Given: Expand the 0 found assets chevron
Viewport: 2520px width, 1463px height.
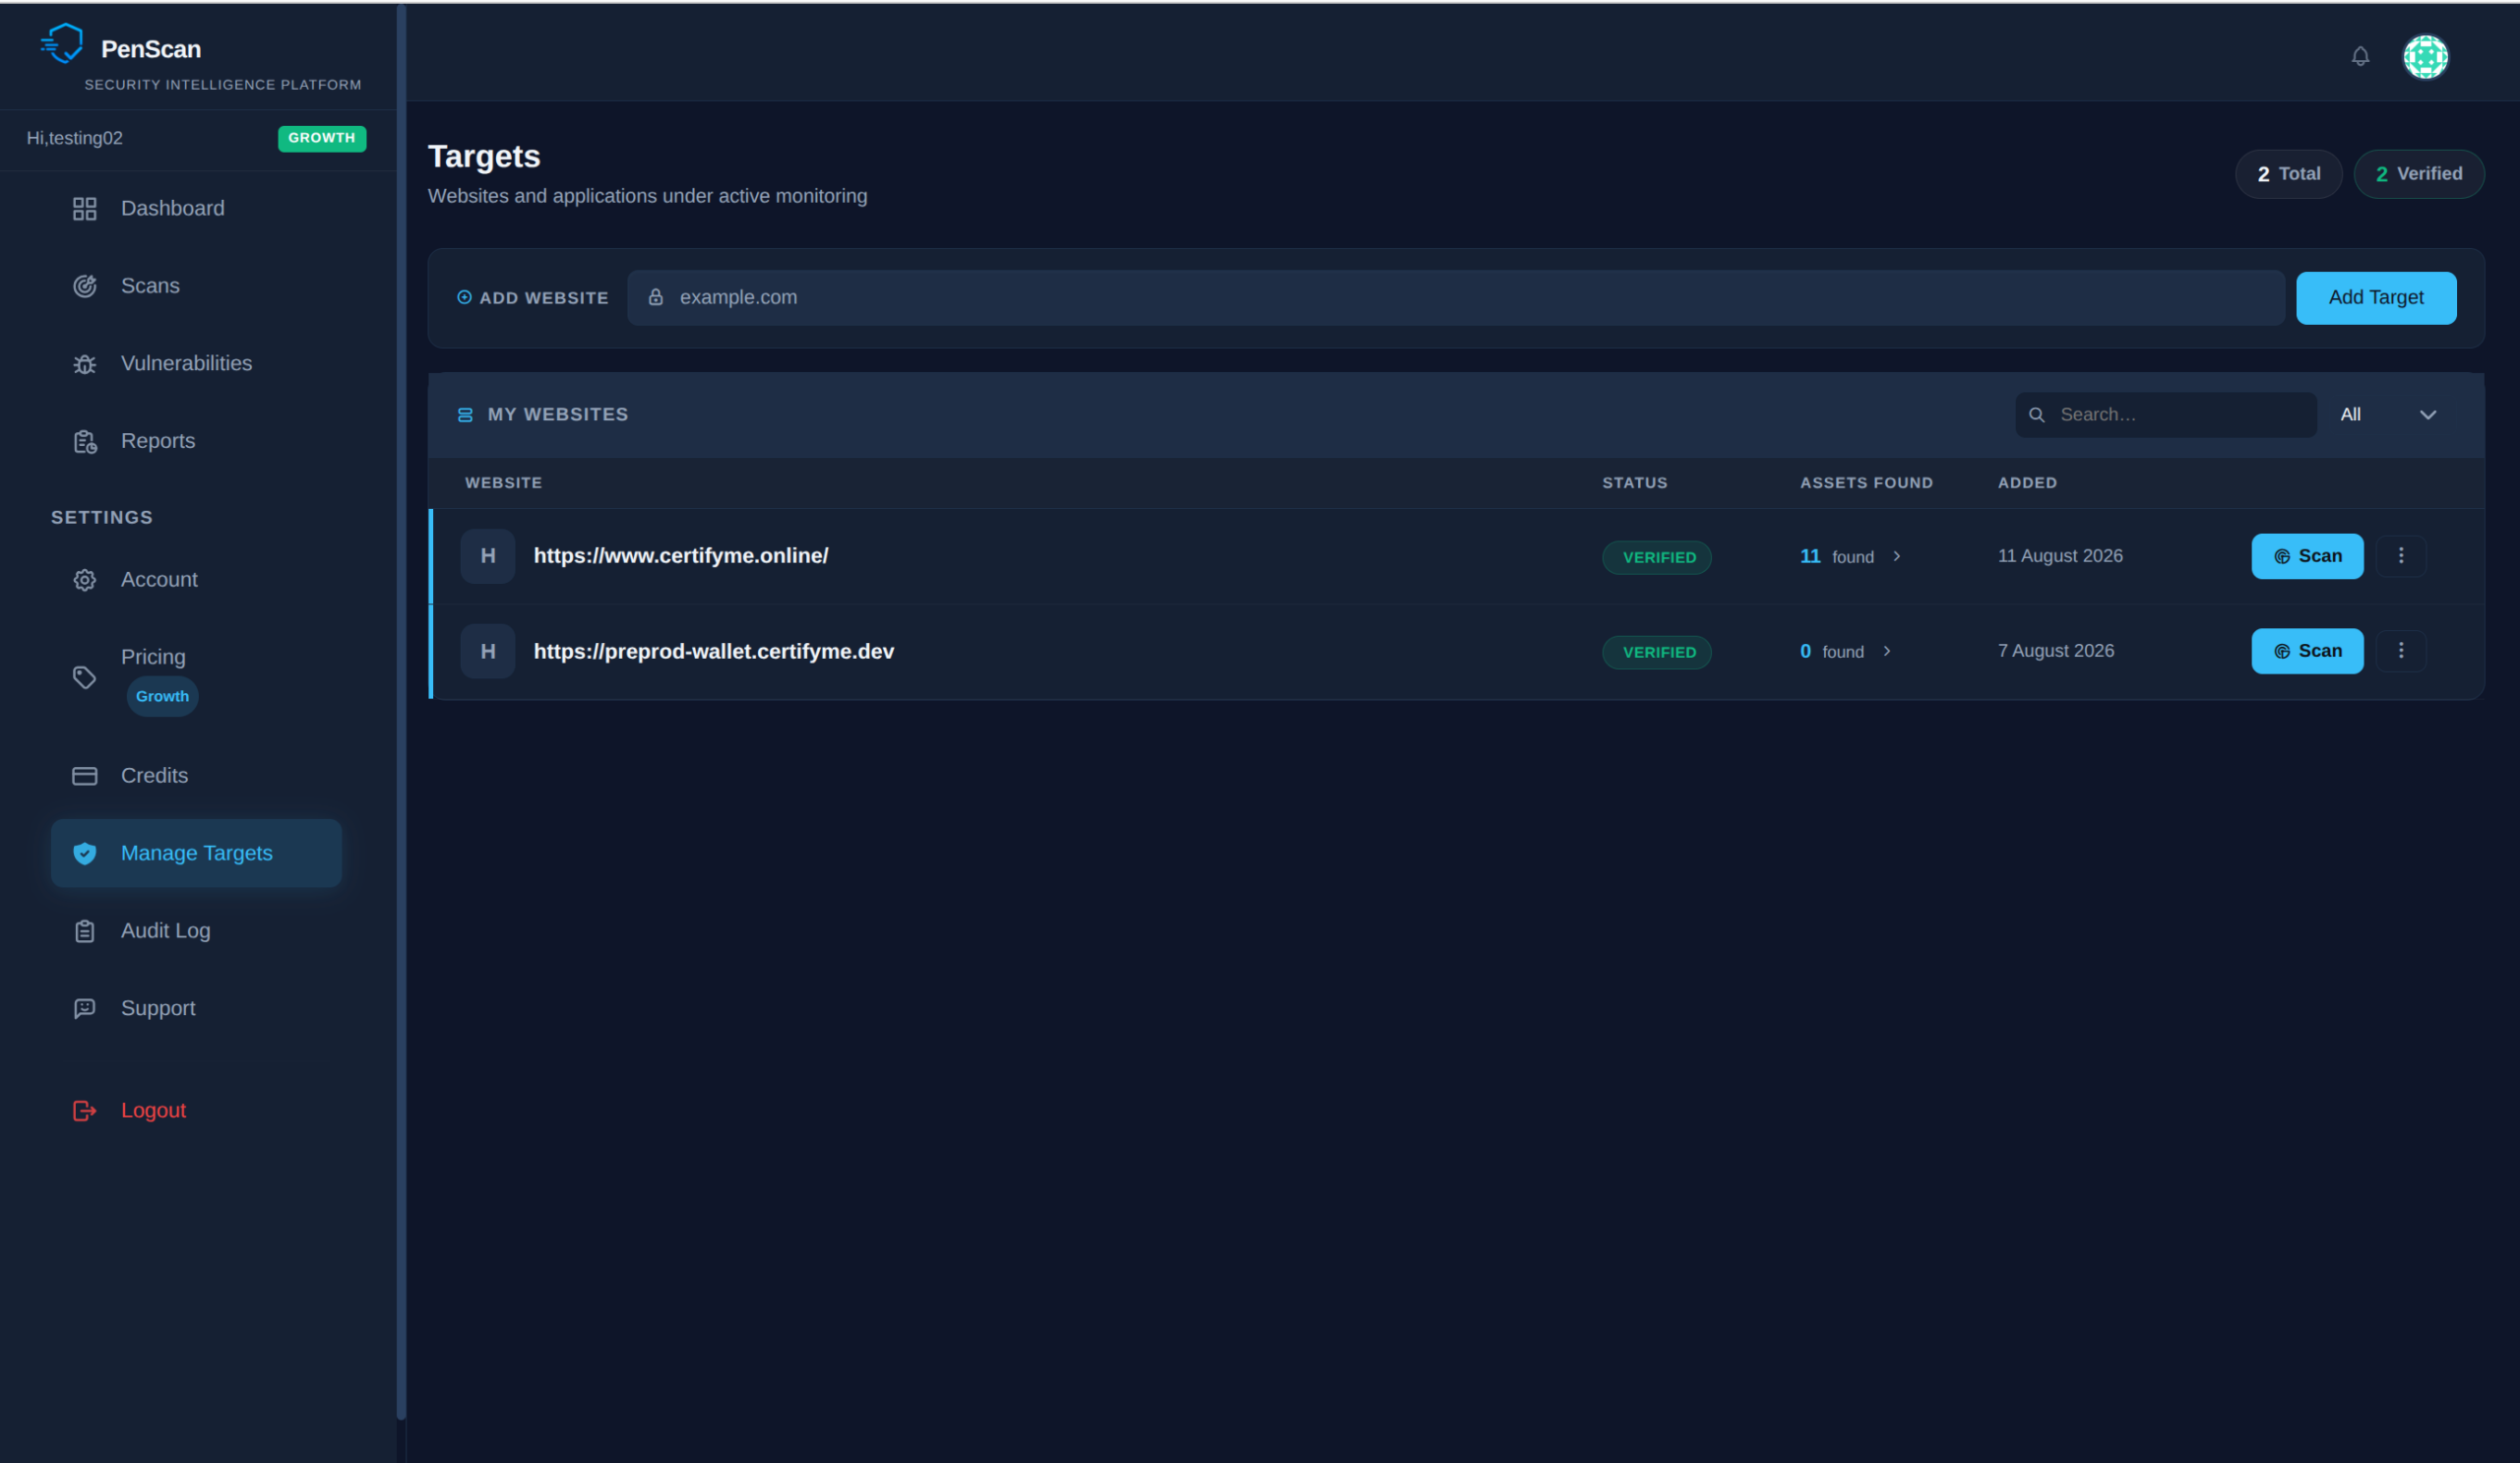Looking at the screenshot, I should click(x=1887, y=651).
